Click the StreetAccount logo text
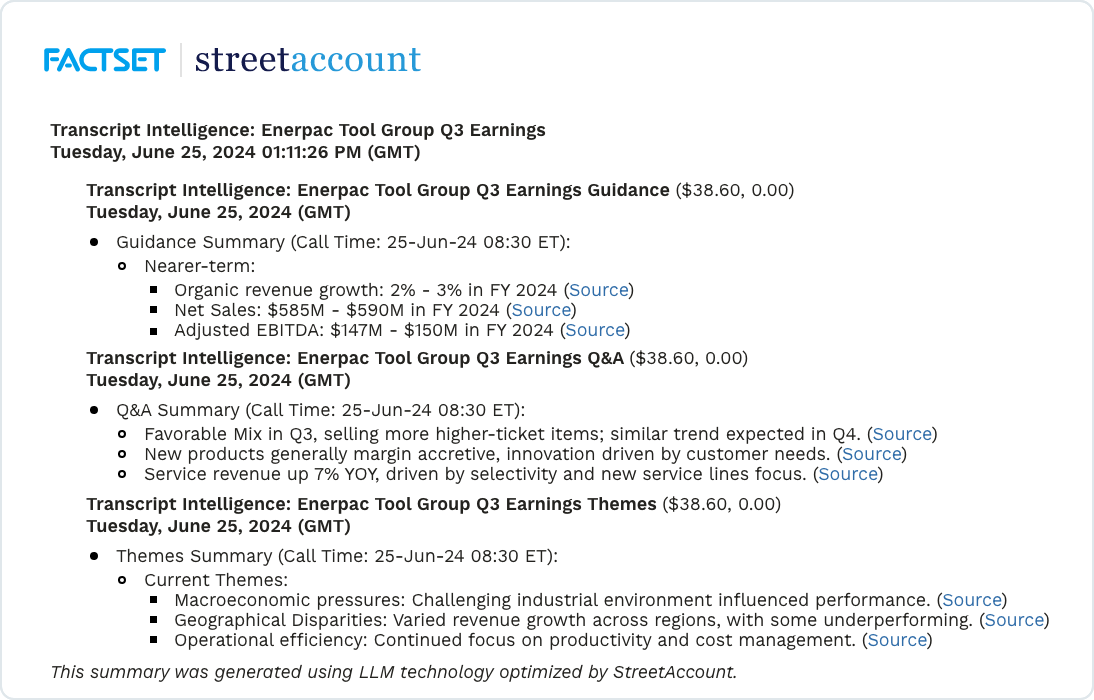 [307, 60]
